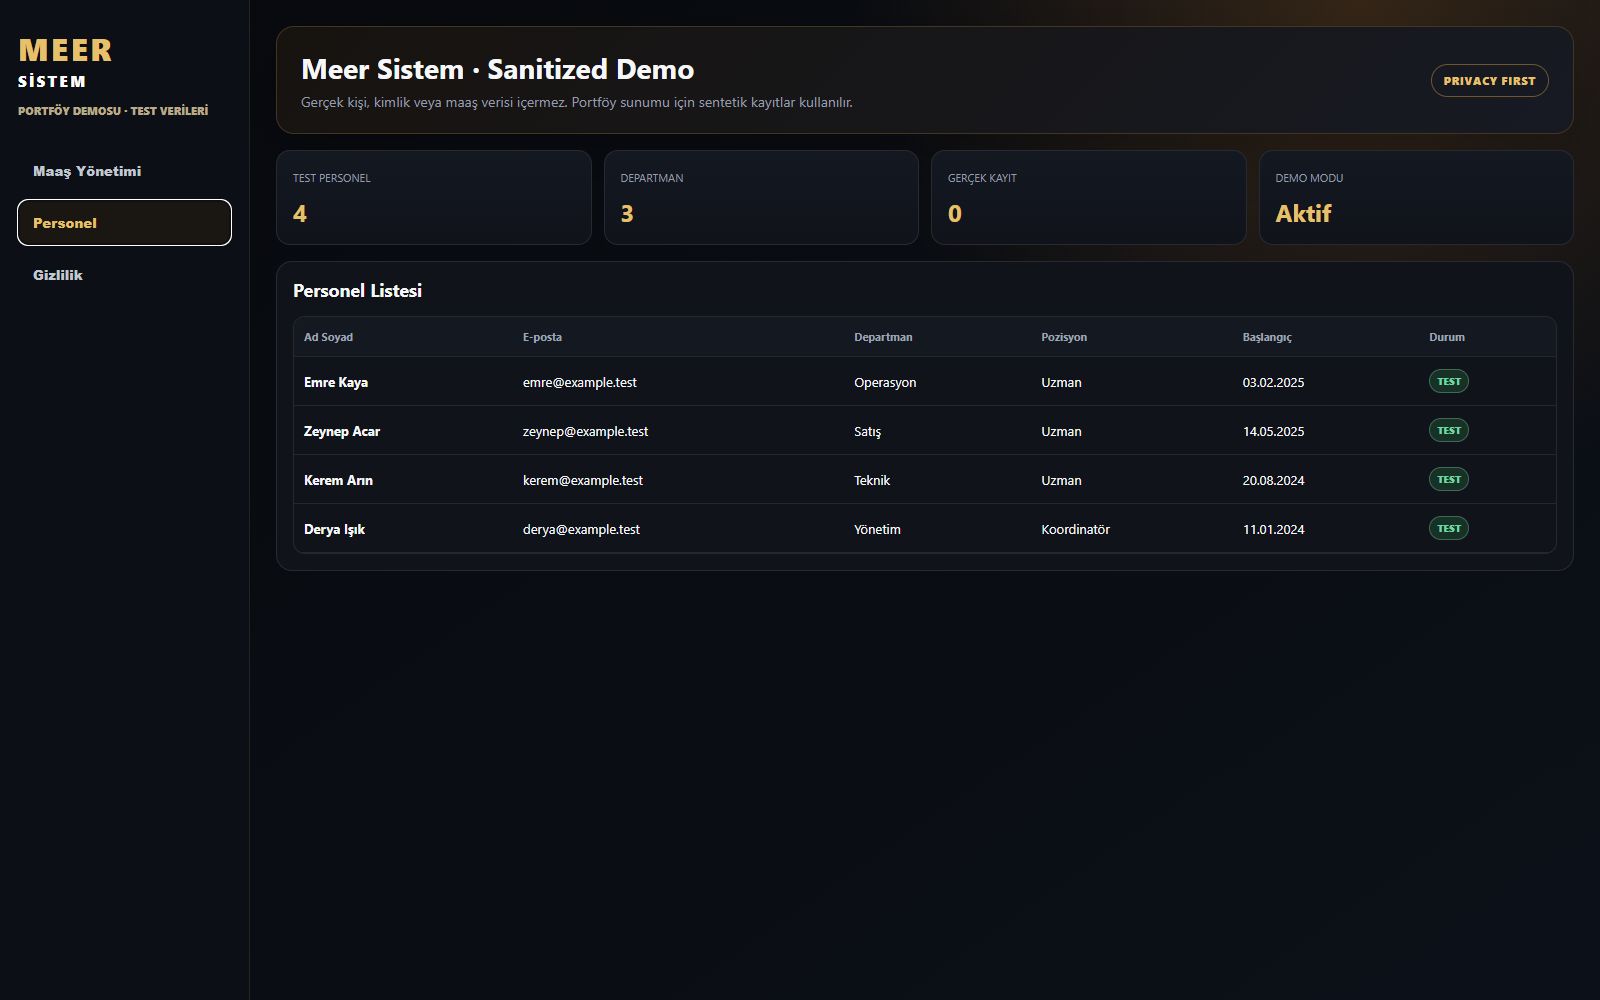
Task: Click the TEST badge in Emre Kaya's row
Action: coord(1448,381)
